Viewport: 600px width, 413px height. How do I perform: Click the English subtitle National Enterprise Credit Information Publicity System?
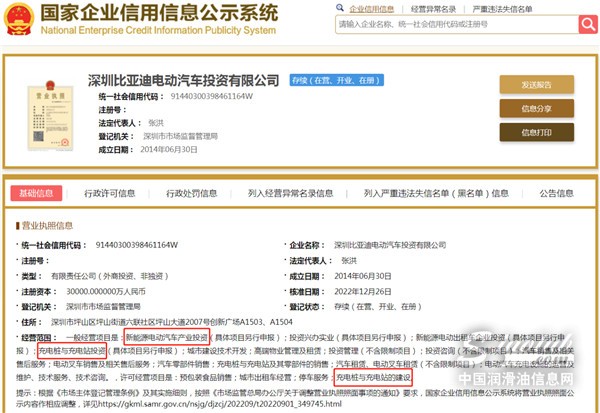pos(158,30)
